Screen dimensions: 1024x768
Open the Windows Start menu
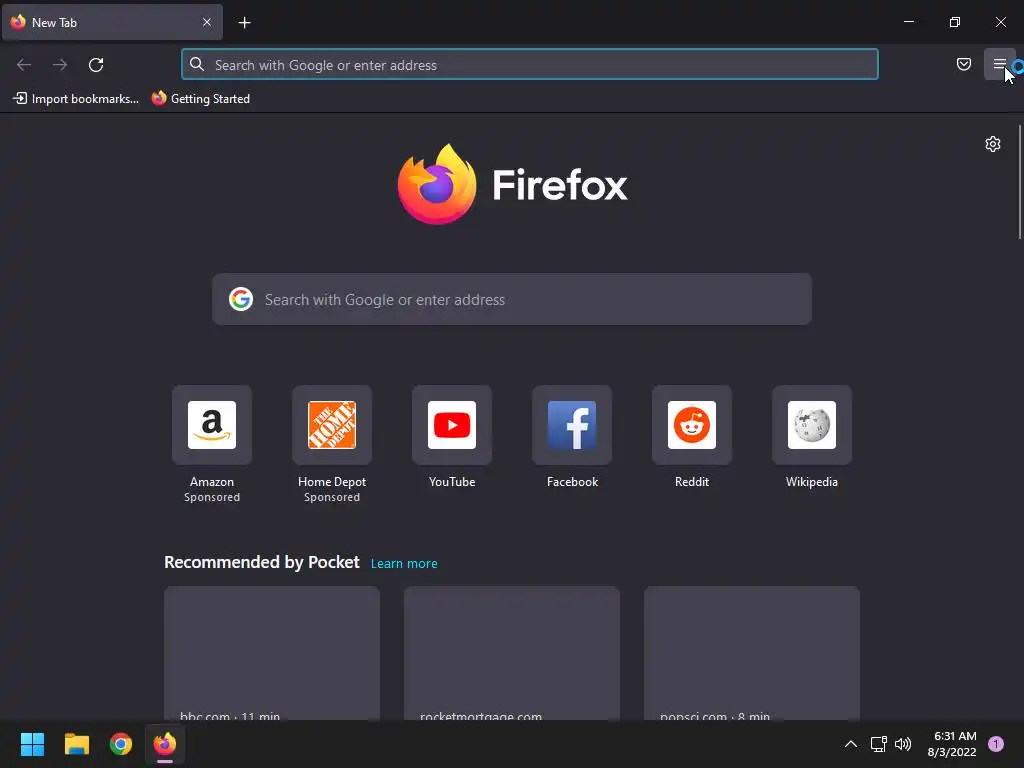tap(32, 744)
